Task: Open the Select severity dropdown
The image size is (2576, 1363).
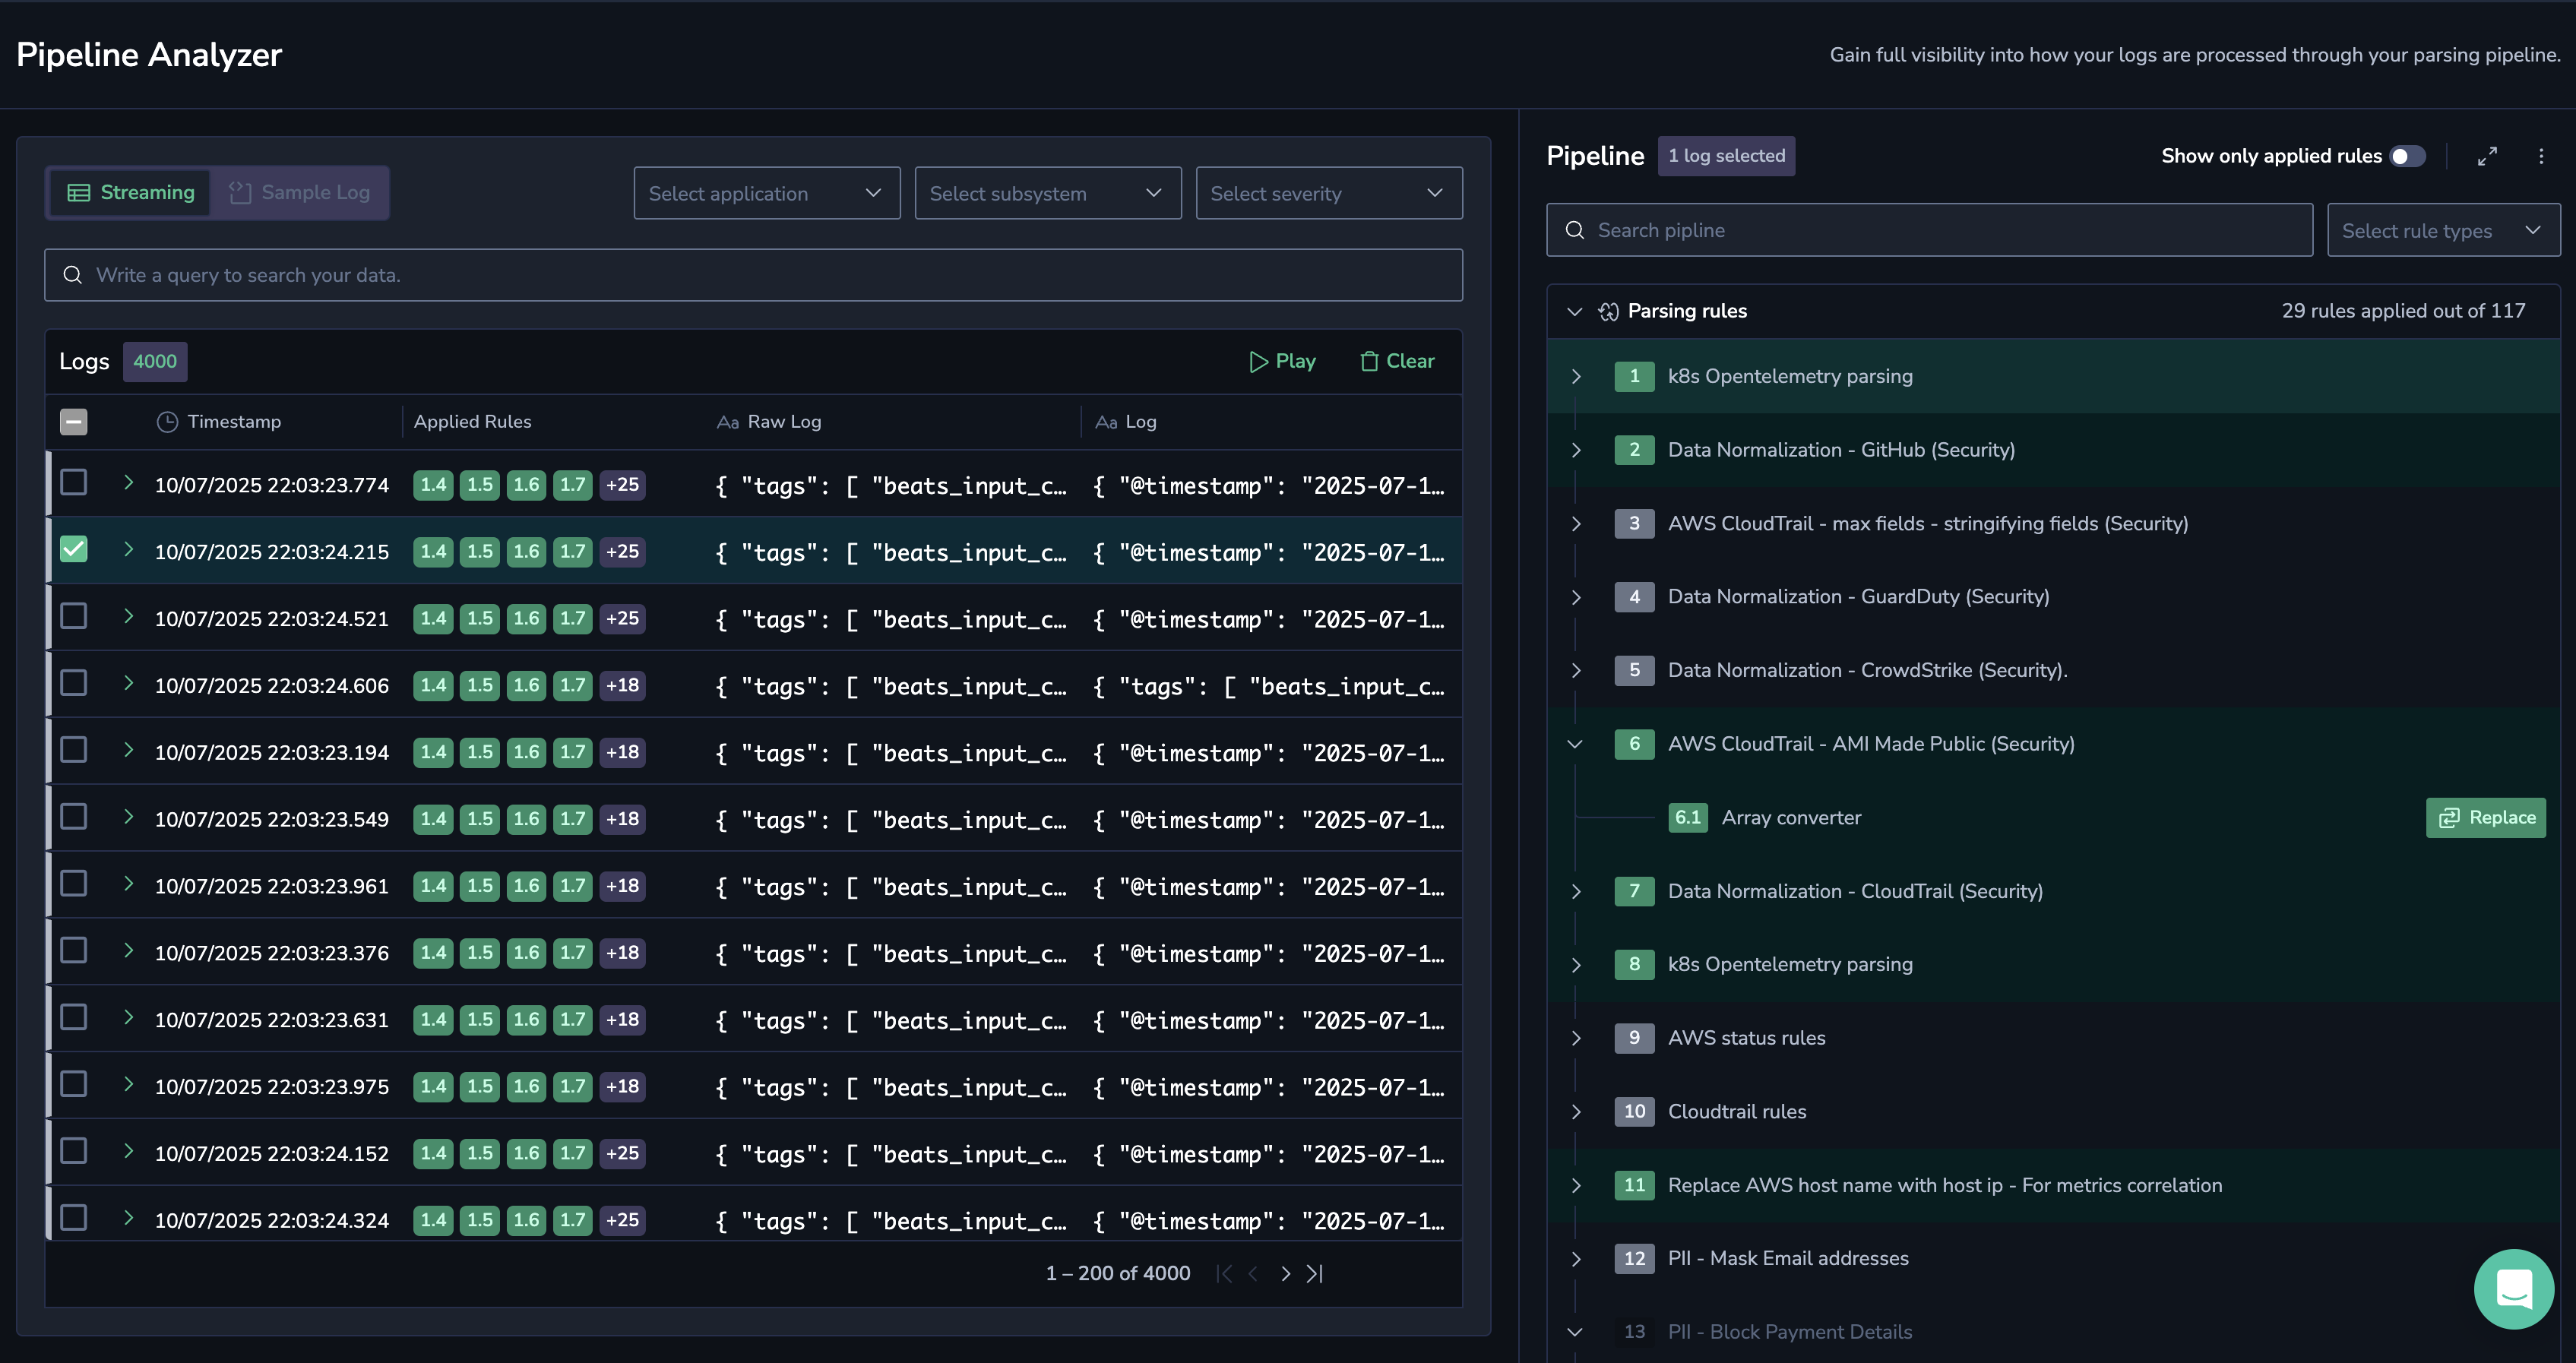Action: (1329, 193)
